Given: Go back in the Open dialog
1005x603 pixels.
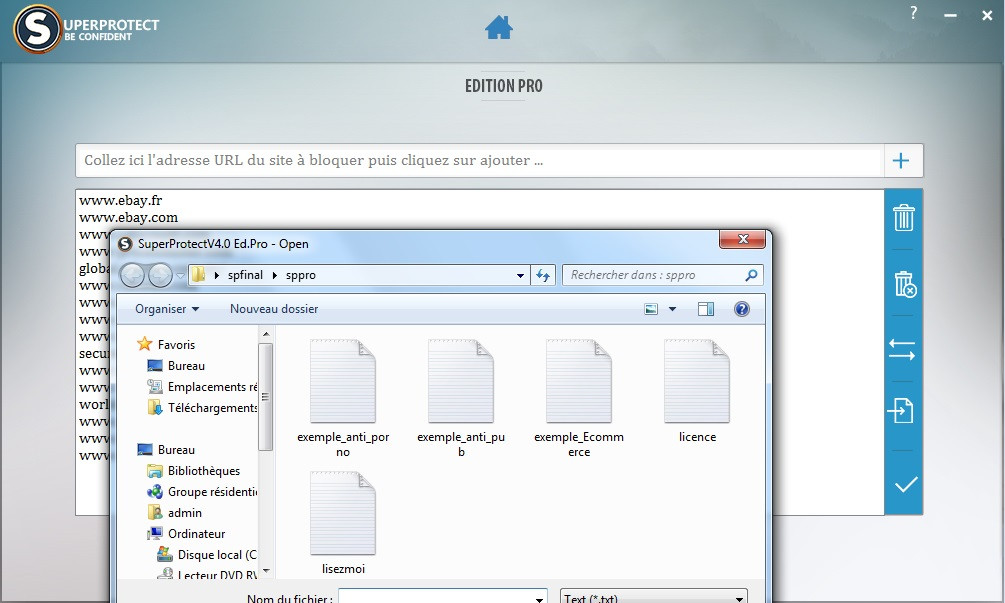Looking at the screenshot, I should tap(133, 276).
